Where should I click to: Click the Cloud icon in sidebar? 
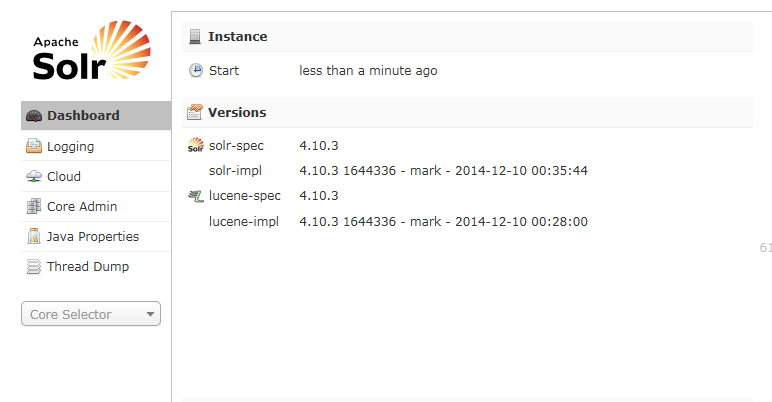tap(34, 177)
